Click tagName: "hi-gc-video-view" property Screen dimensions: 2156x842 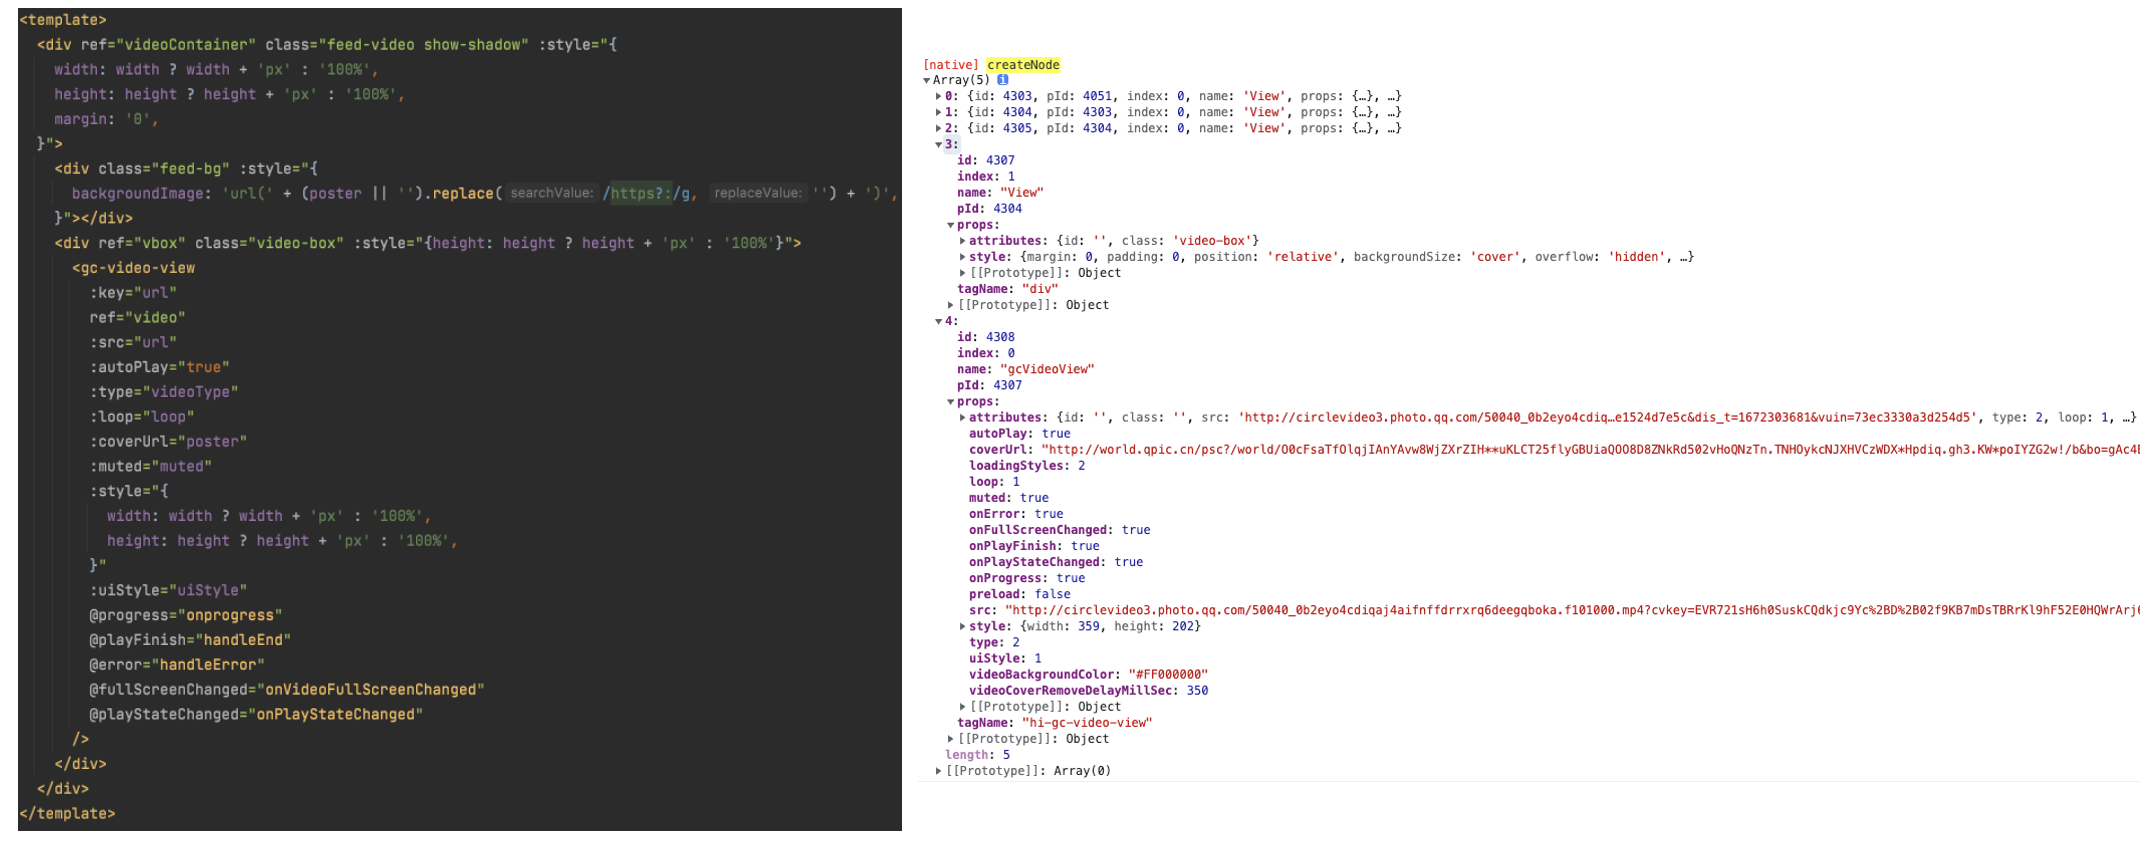point(1054,723)
